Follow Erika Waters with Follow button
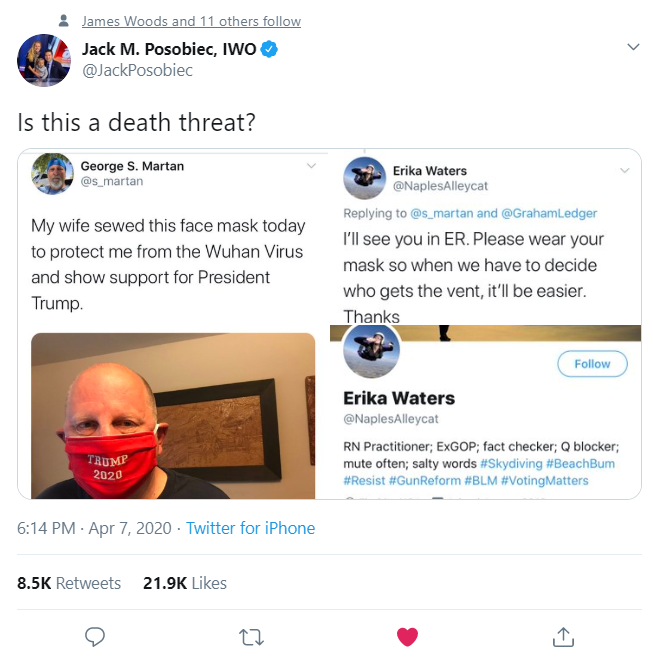 coord(592,364)
